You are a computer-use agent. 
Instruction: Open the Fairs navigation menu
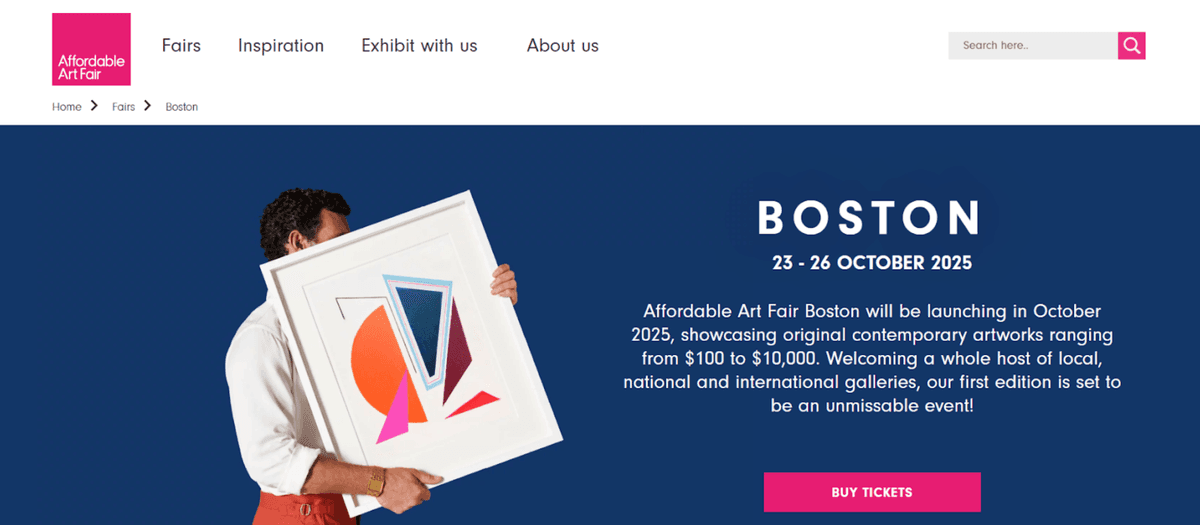(x=181, y=45)
